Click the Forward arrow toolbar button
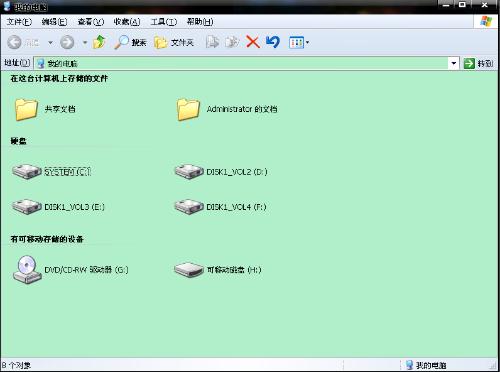This screenshot has width=500, height=372. coord(67,42)
